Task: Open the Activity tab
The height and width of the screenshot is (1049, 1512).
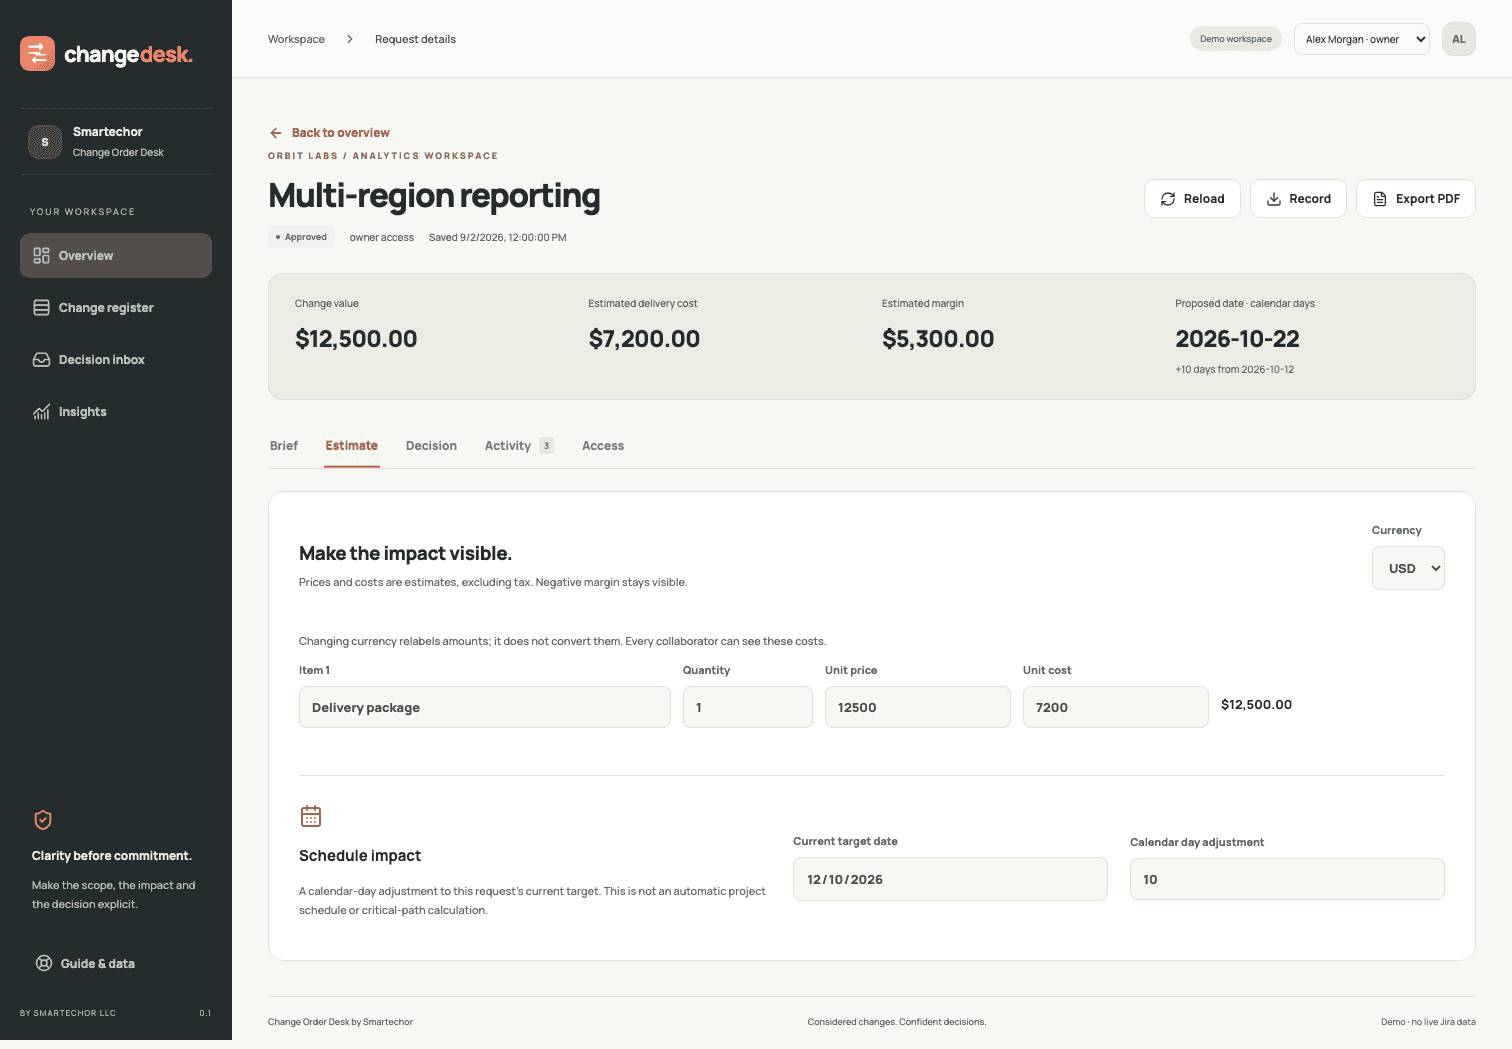Action: pyautogui.click(x=519, y=446)
